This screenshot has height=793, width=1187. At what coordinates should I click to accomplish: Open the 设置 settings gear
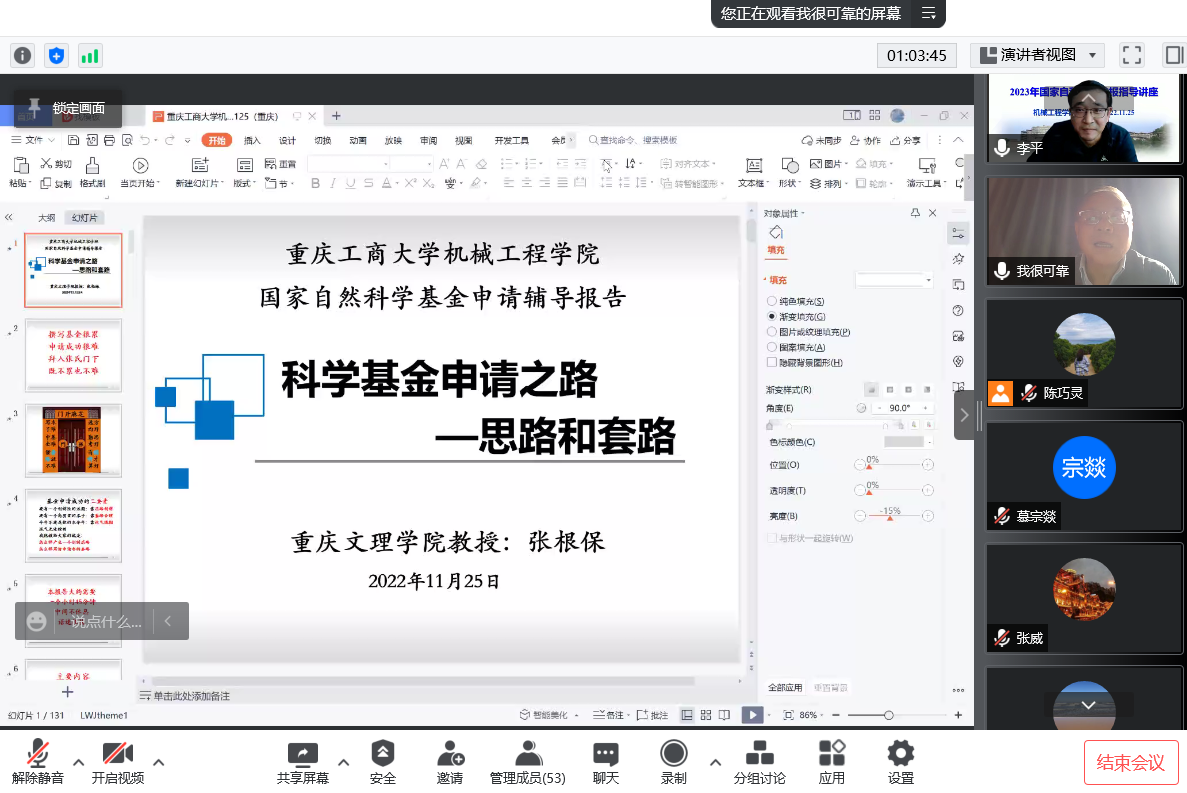click(x=900, y=753)
